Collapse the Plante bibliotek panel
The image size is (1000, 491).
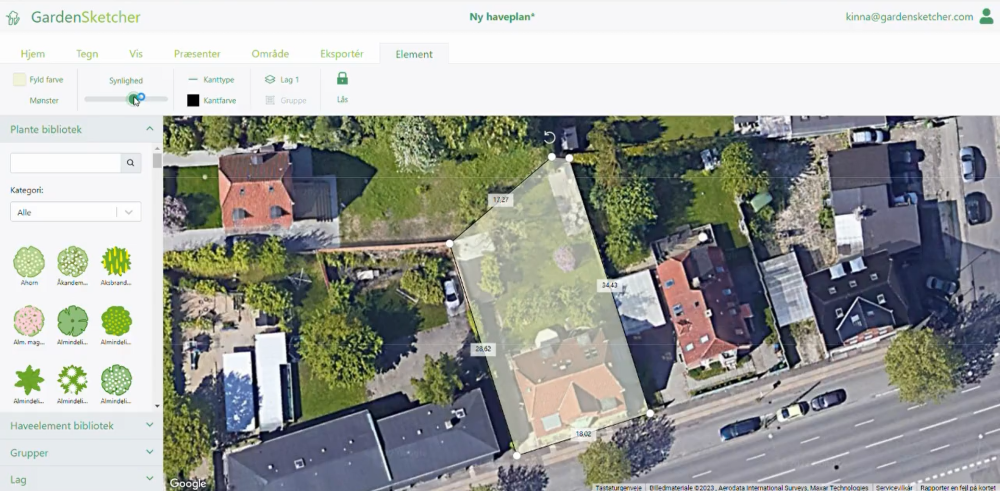point(150,129)
